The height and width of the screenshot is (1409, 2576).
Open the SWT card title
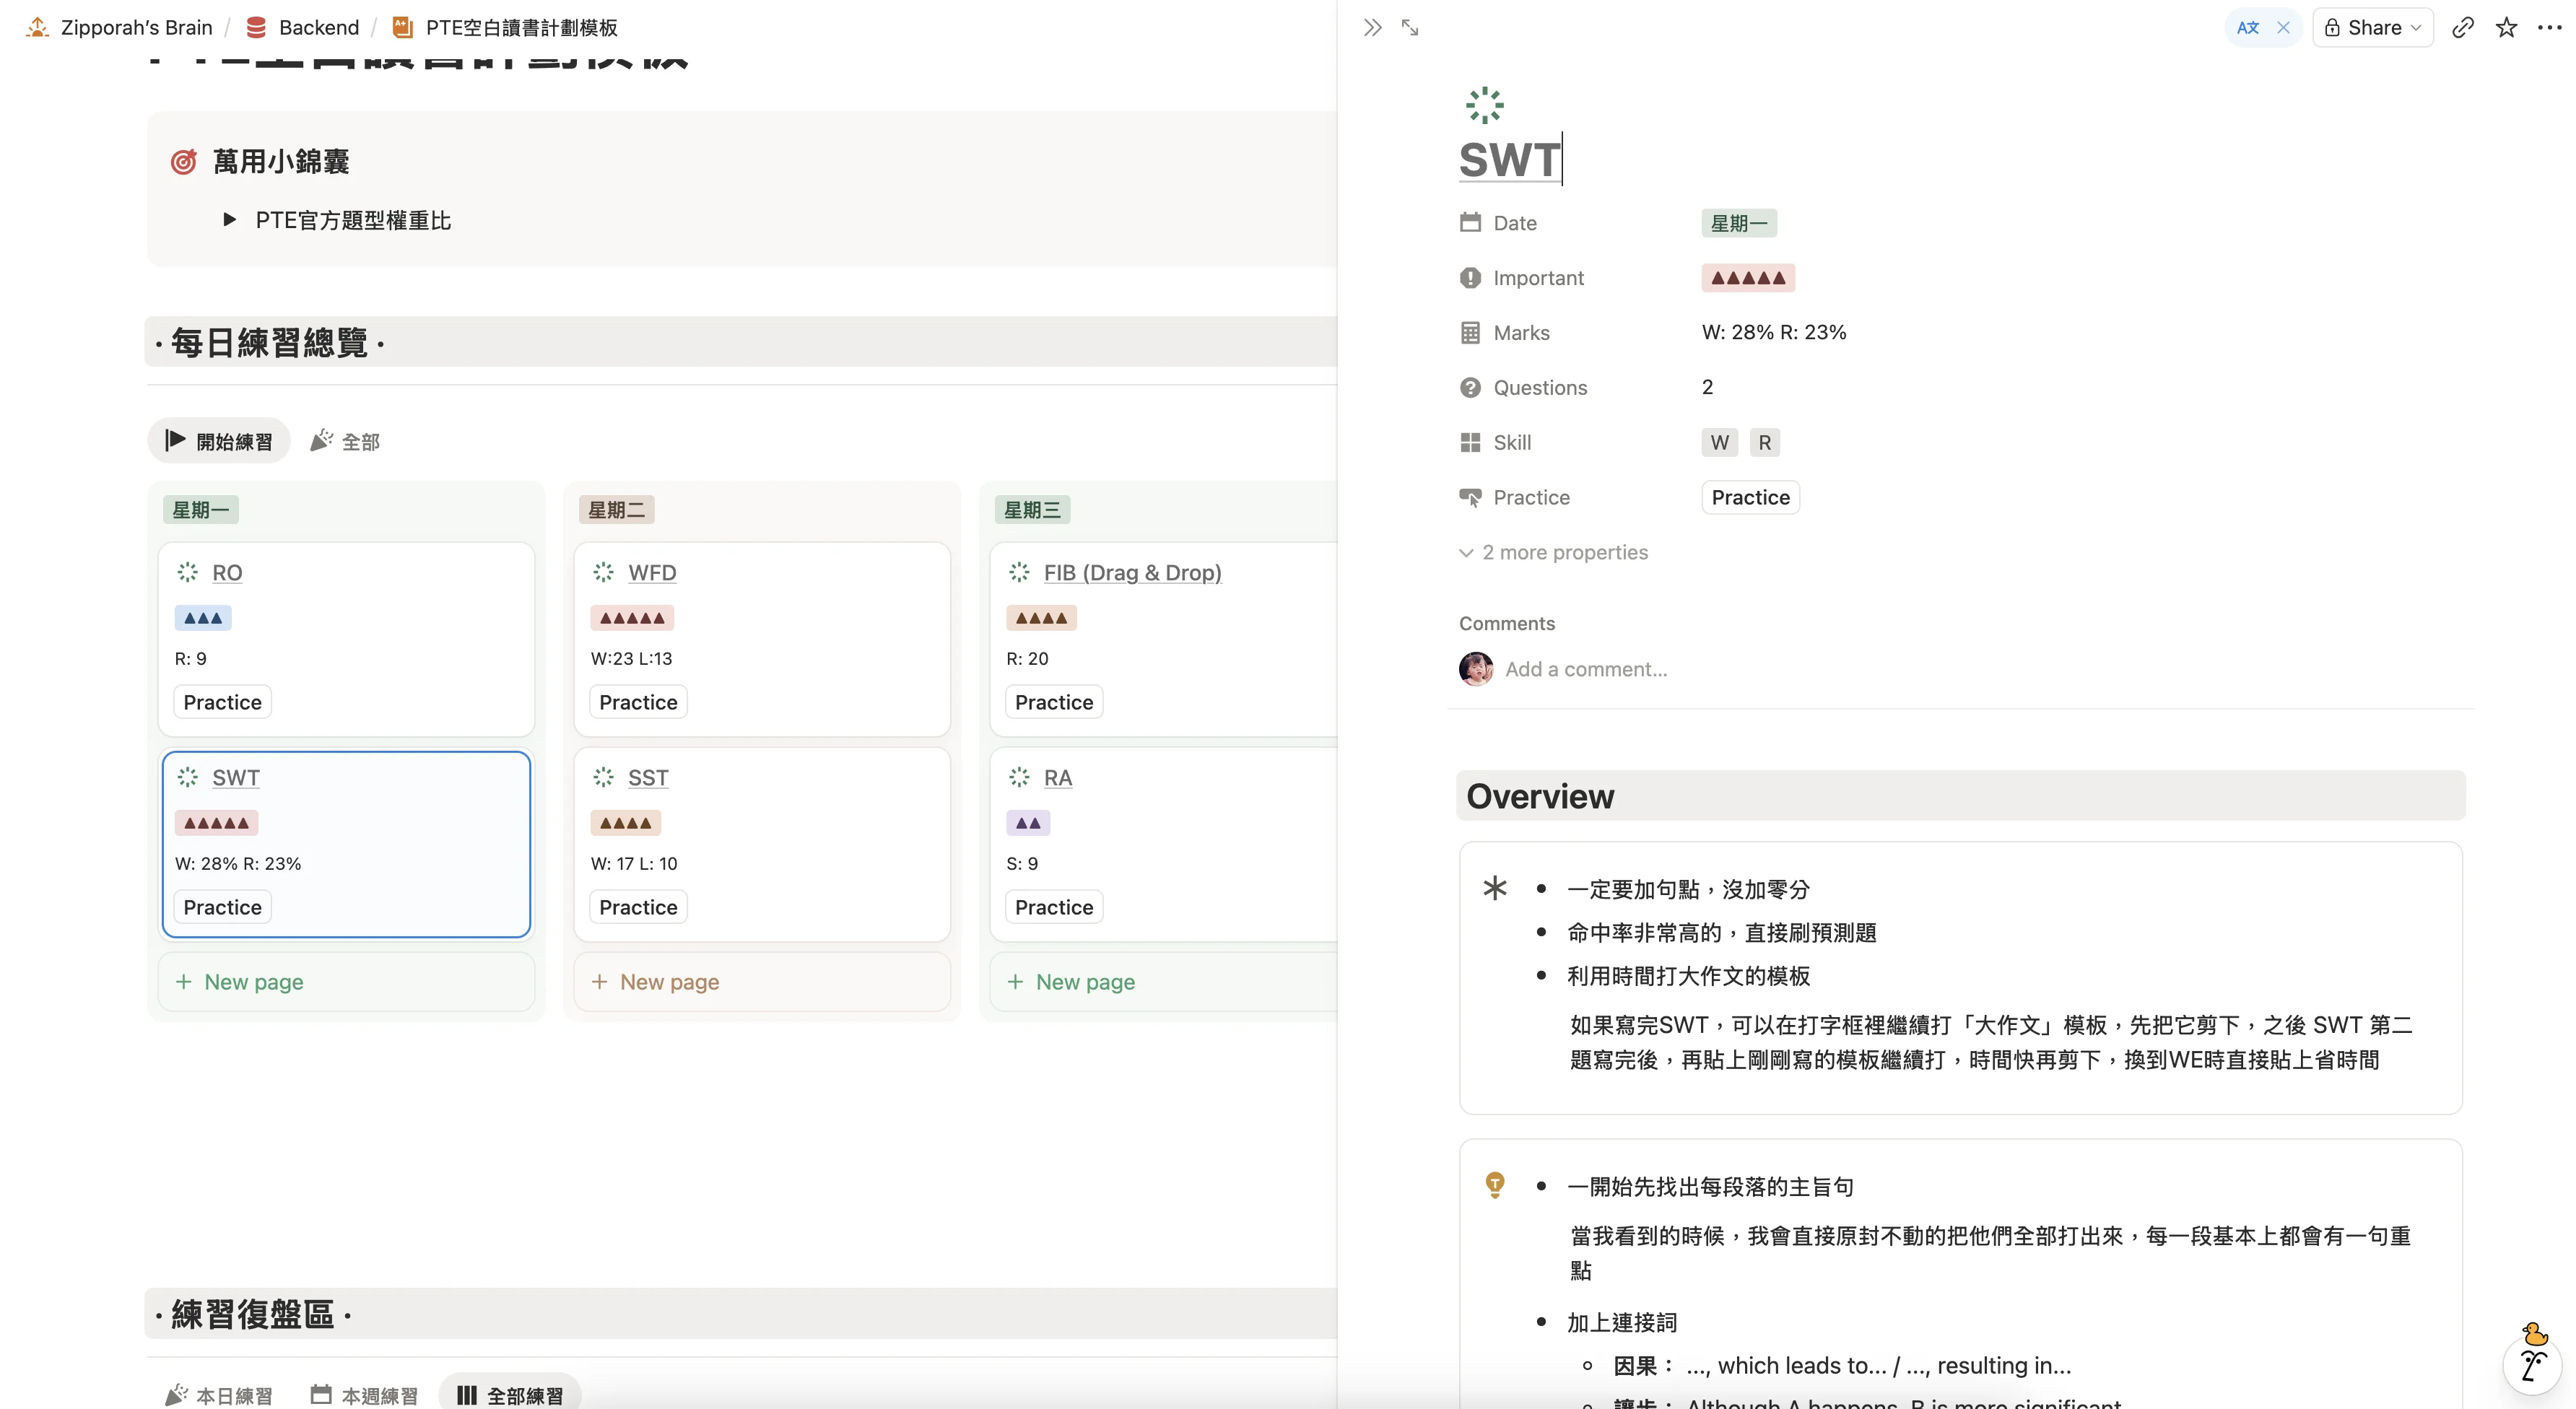pos(236,778)
